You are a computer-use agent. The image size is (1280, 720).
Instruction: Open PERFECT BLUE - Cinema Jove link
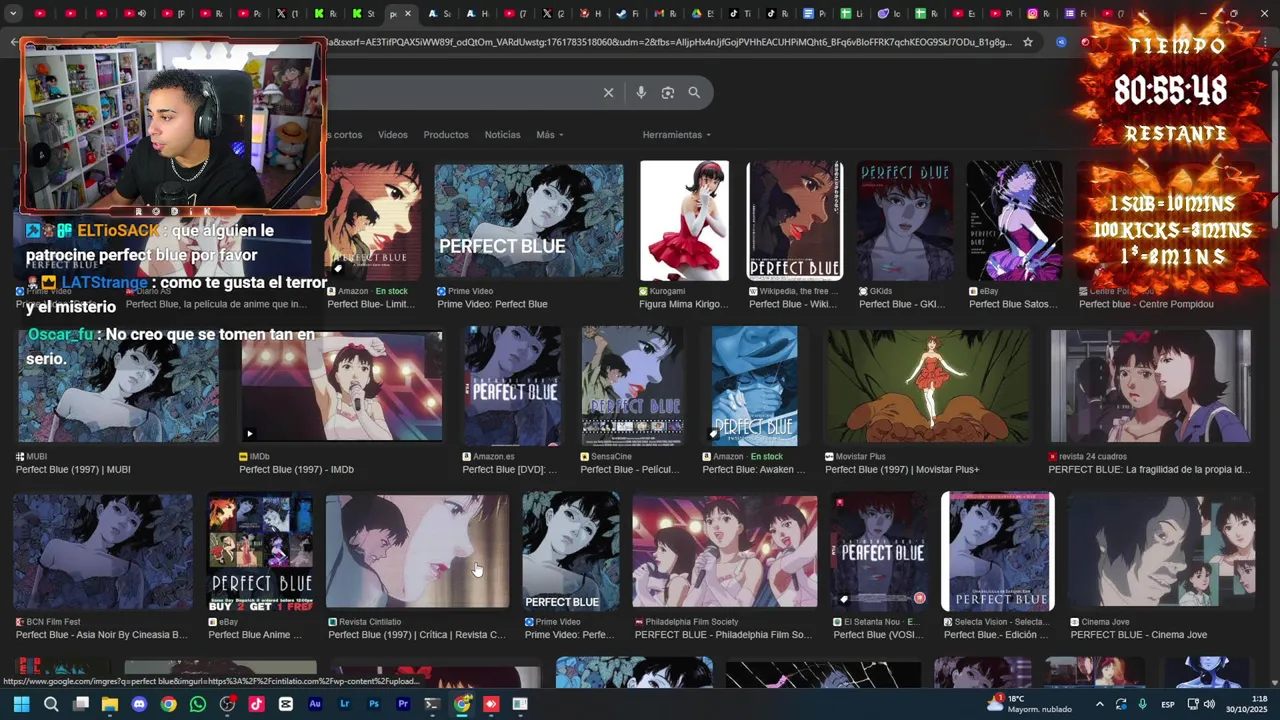(x=1139, y=634)
